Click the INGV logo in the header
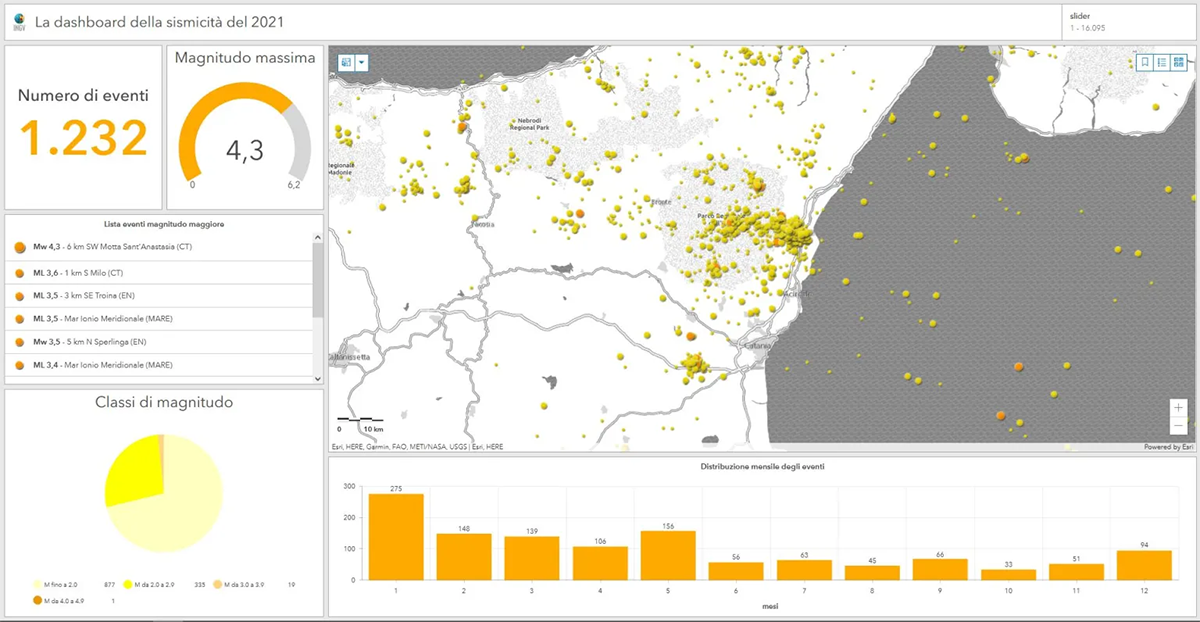1200x622 pixels. 18,20
